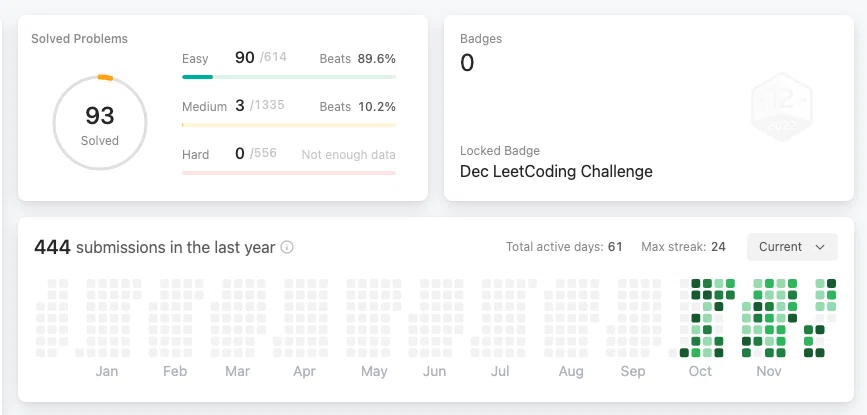Open Dec LeetCoding Challenge locked badge

(x=556, y=171)
